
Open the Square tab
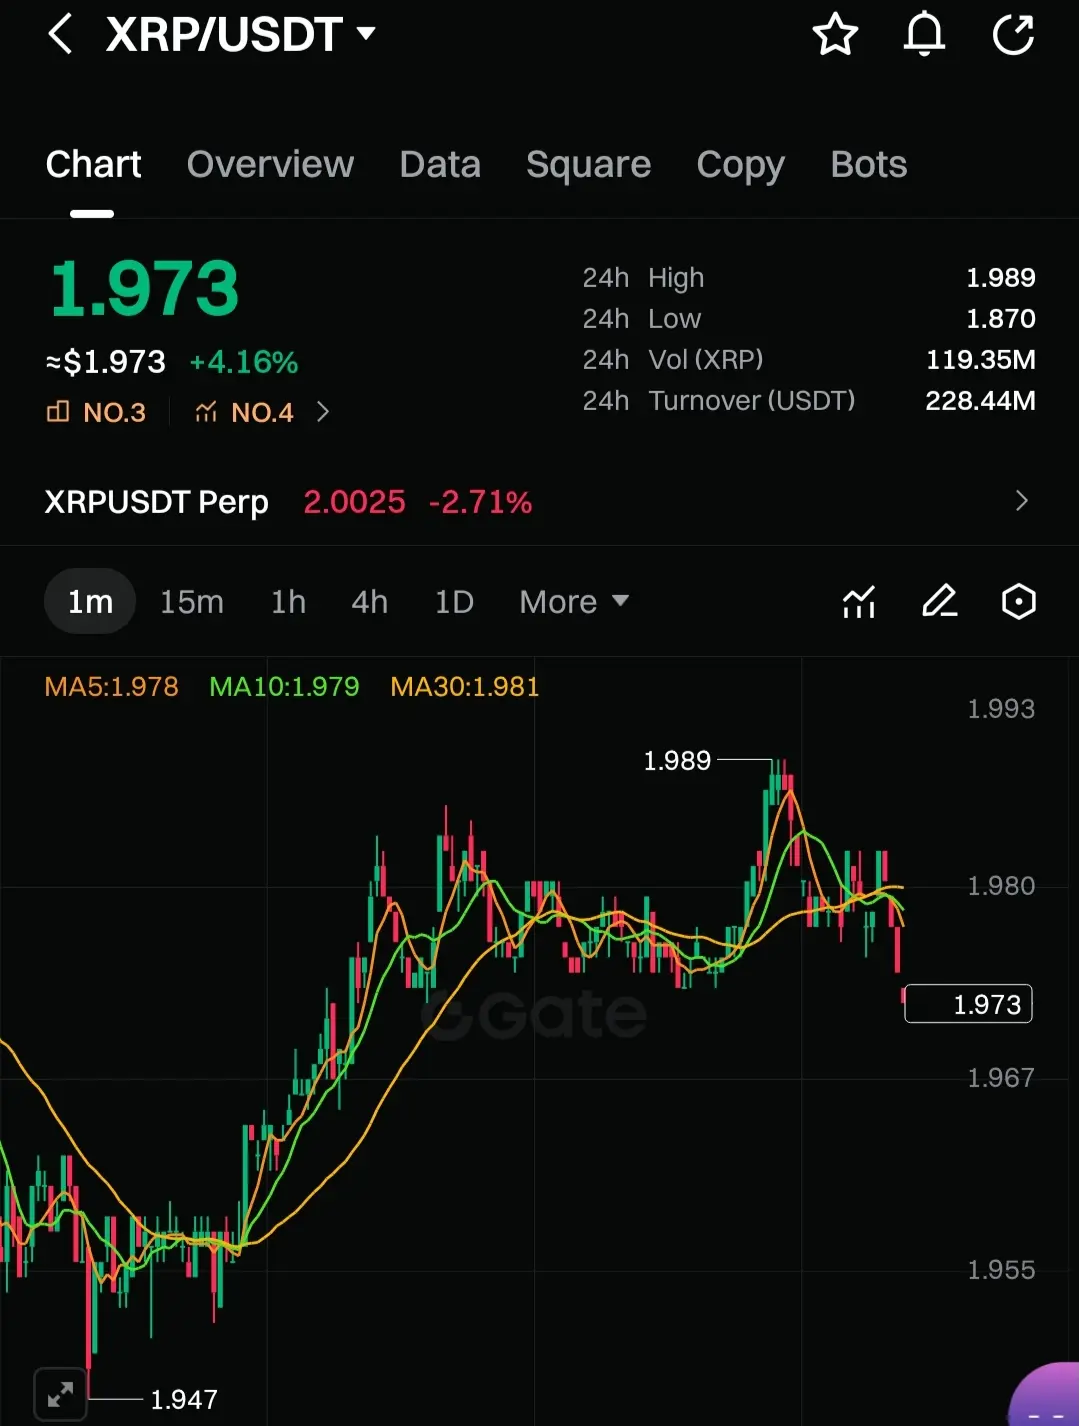pos(588,165)
